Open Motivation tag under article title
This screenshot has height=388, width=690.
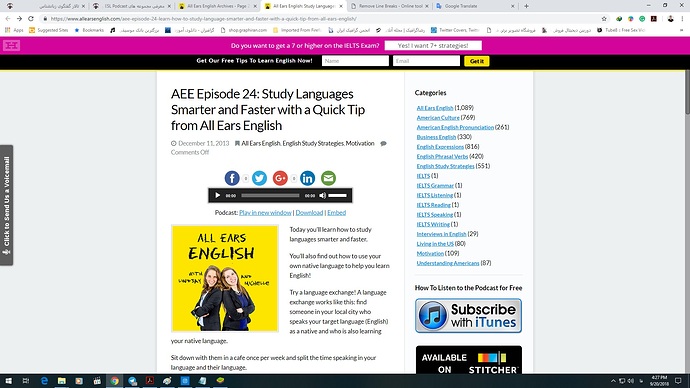pyautogui.click(x=360, y=143)
